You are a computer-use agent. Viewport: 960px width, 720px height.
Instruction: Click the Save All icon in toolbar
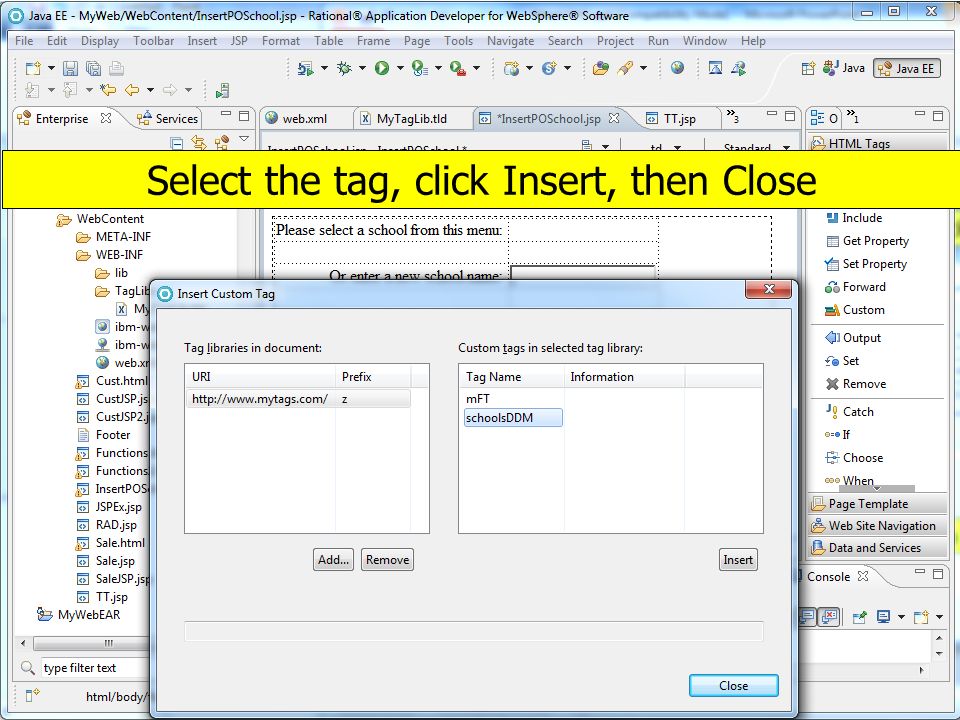pyautogui.click(x=94, y=68)
